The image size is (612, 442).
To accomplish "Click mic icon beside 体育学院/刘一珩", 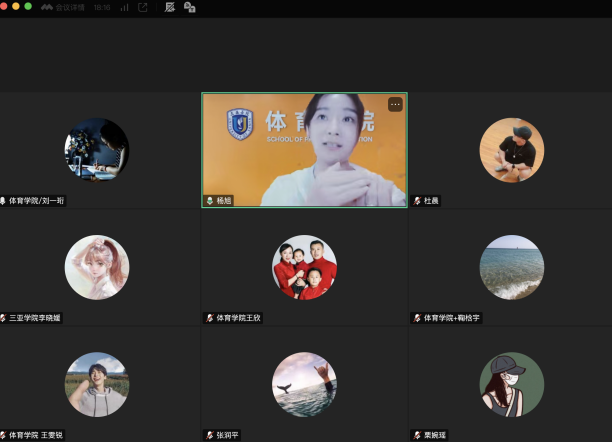I will click(x=4, y=201).
